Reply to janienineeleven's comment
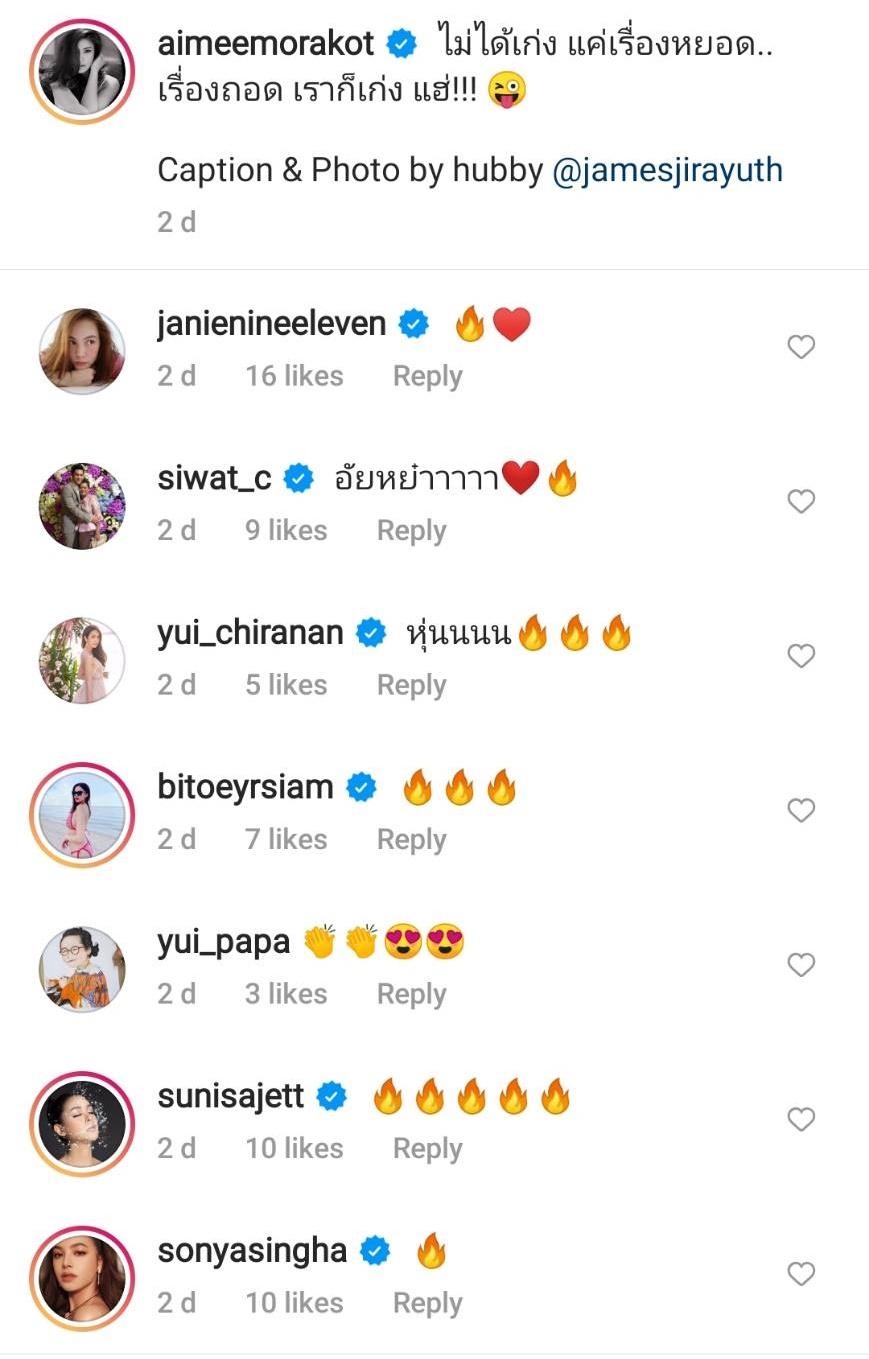 (427, 377)
